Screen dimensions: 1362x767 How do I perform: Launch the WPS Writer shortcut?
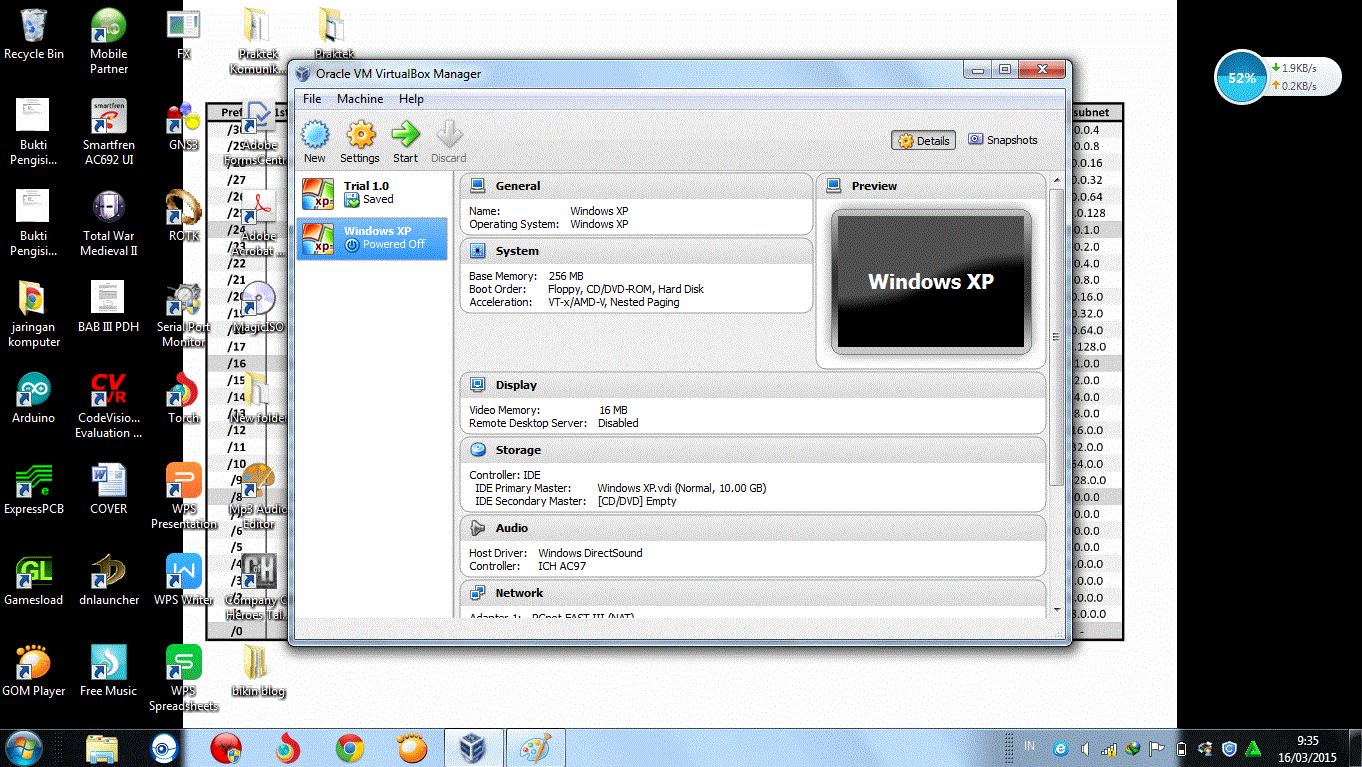coord(184,580)
